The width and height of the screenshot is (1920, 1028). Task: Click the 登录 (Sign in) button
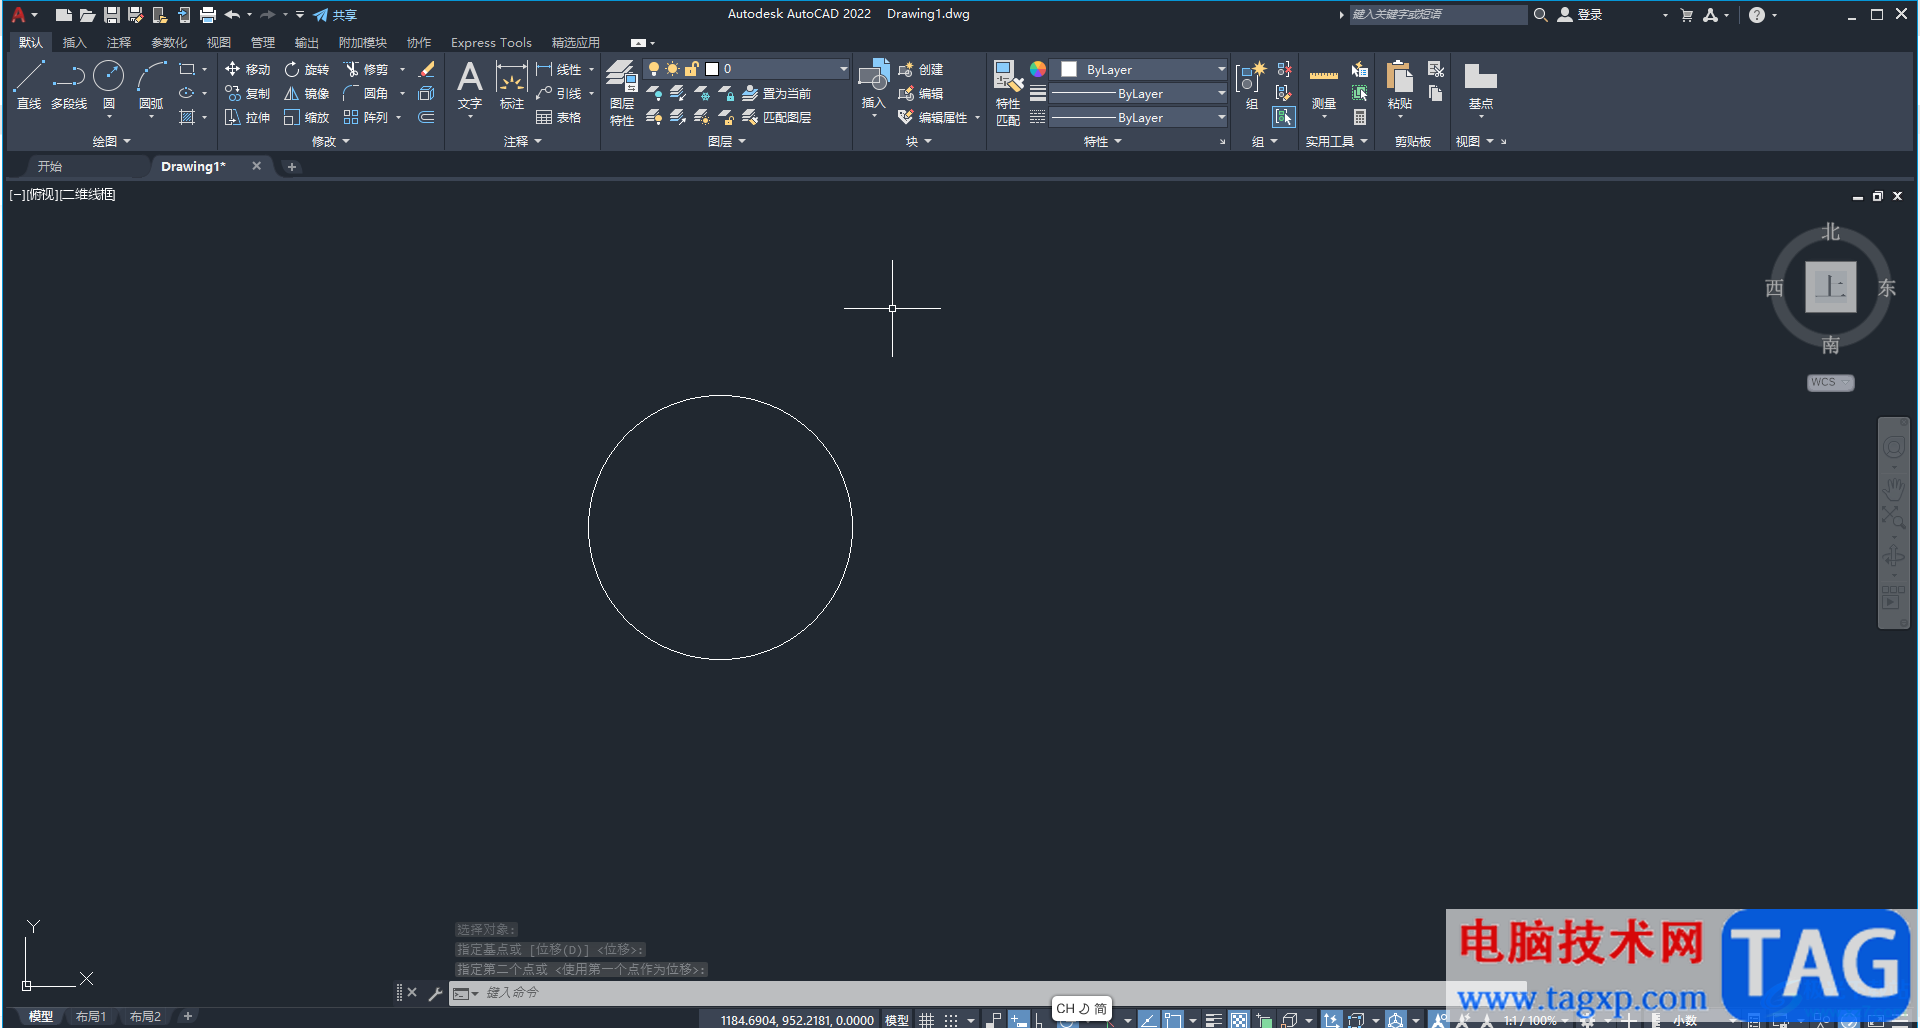tap(1581, 15)
